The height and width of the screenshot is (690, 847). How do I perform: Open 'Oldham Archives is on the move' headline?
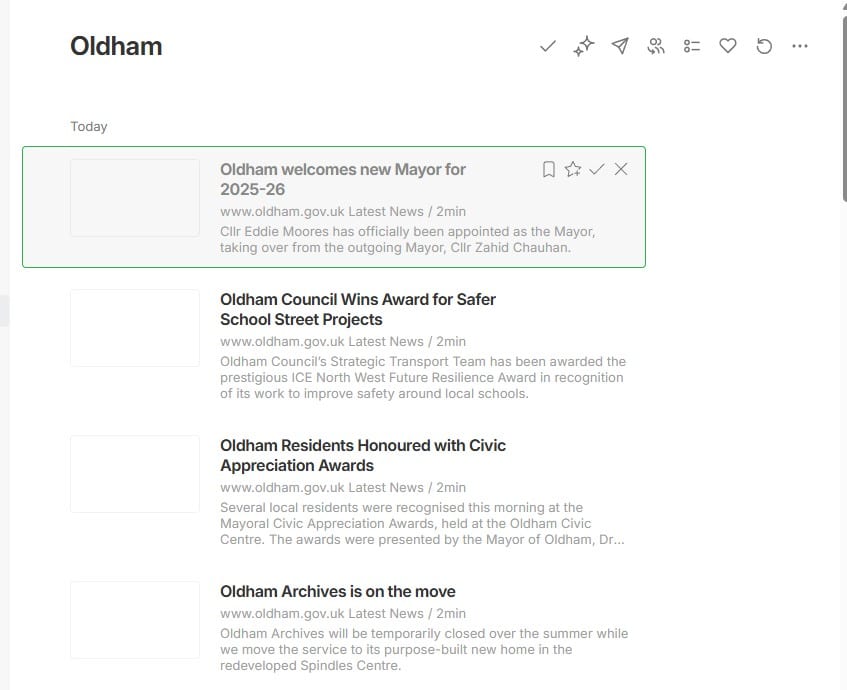coord(338,592)
